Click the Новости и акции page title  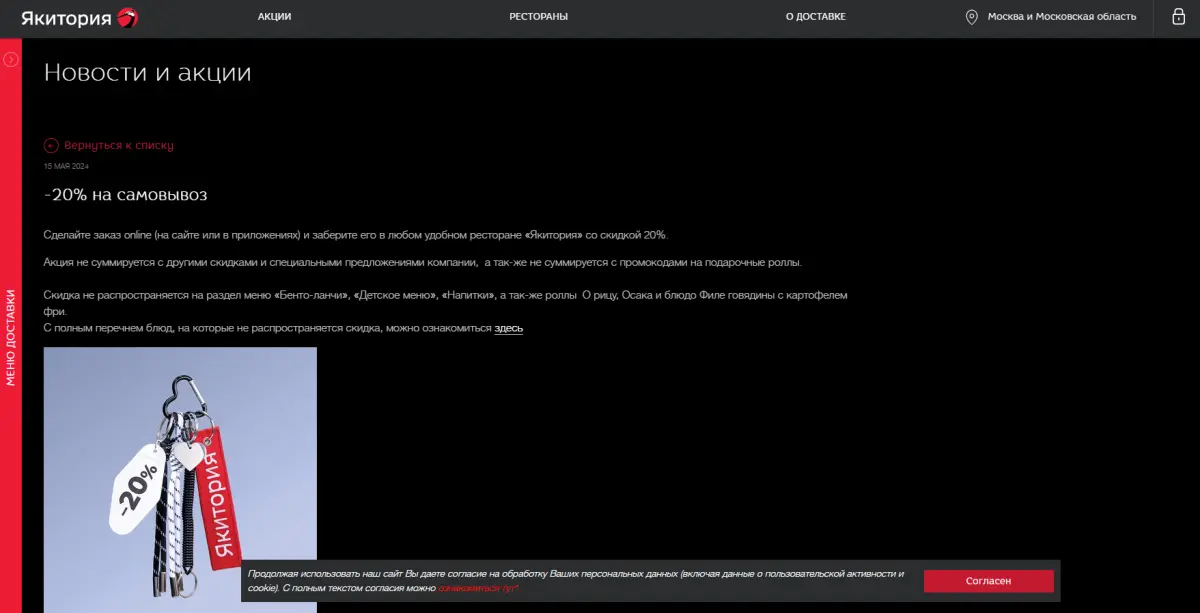[x=147, y=72]
